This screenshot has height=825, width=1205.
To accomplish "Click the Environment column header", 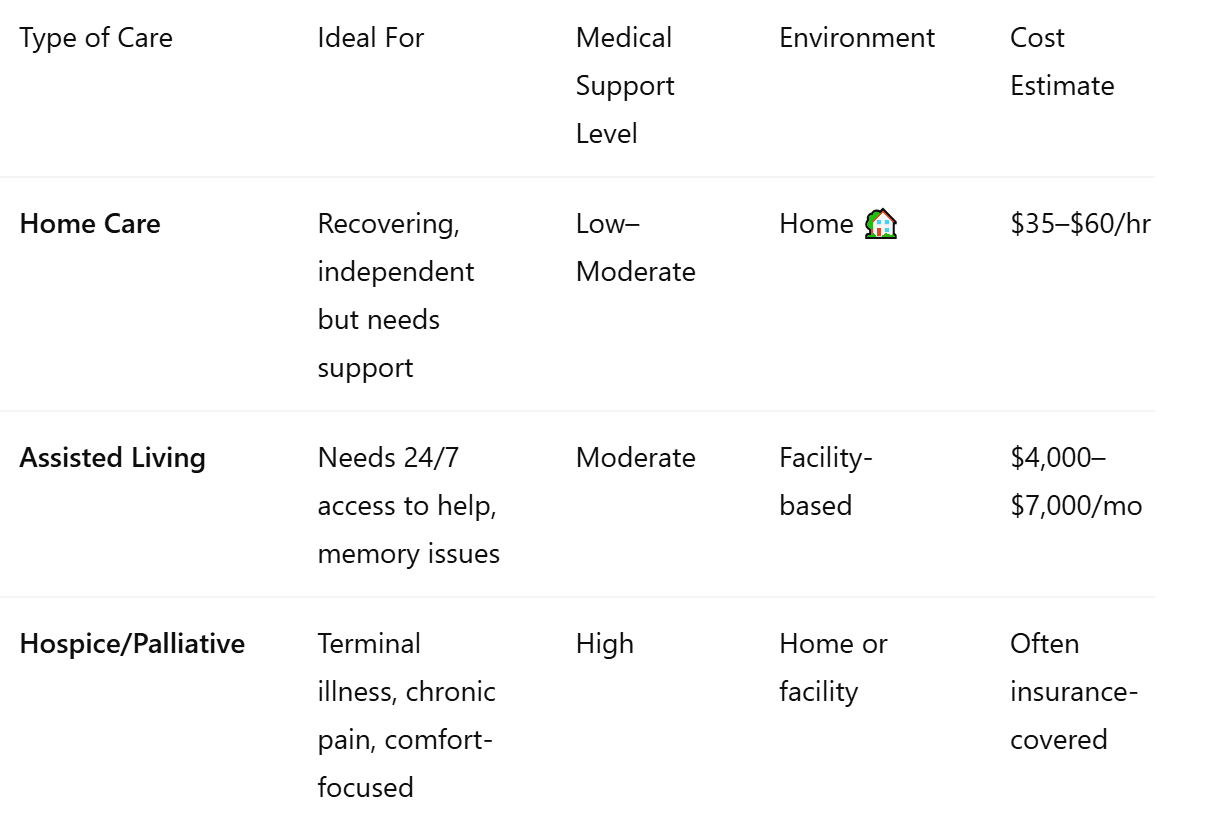I will tap(857, 38).
